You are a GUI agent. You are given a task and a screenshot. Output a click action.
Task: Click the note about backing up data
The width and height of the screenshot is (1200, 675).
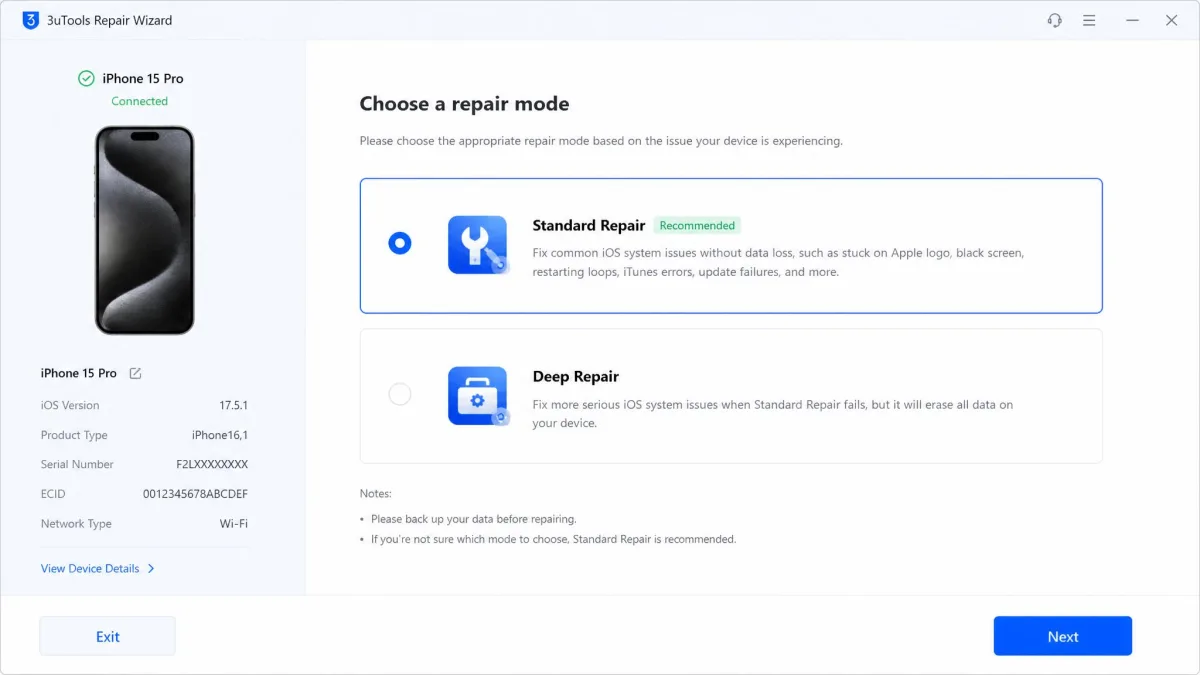[x=473, y=519]
